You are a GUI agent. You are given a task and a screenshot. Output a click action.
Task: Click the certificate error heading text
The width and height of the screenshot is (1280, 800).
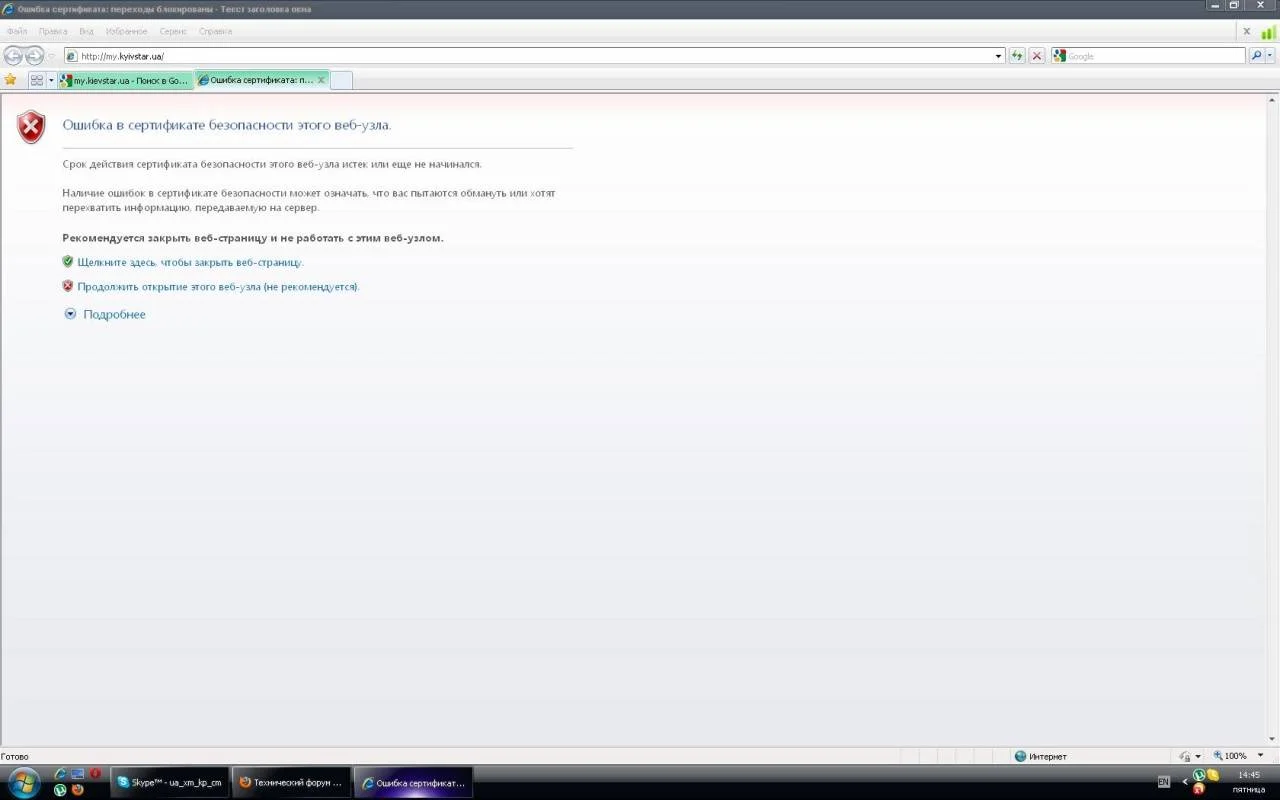pyautogui.click(x=227, y=125)
